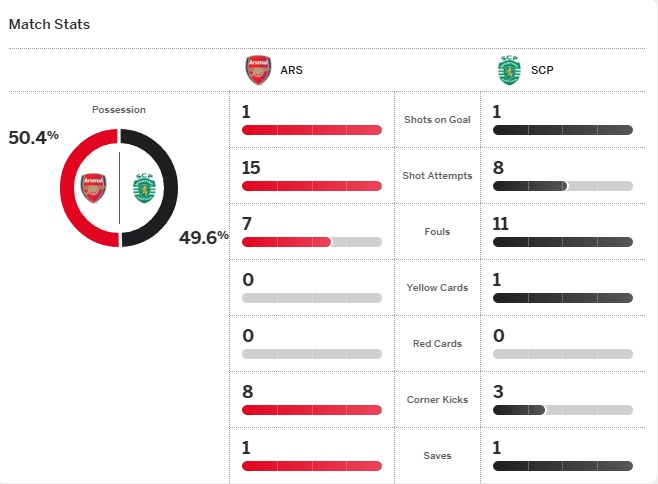Viewport: 658px width, 484px height.
Task: Click the red Arsenal possession arc
Action: [68, 187]
